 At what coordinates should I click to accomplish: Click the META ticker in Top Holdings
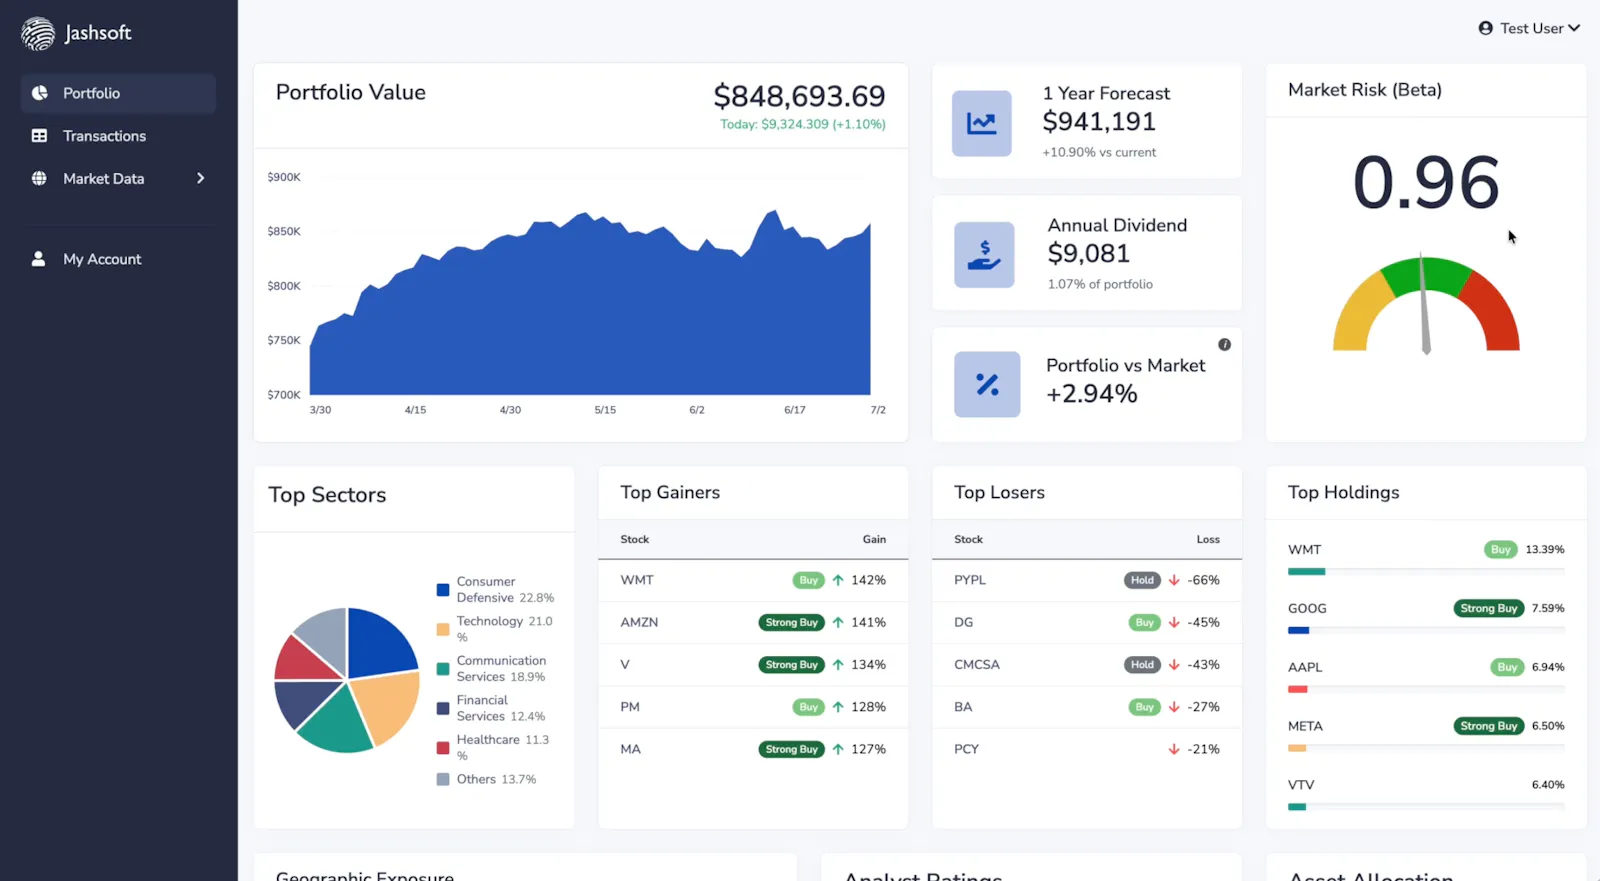[x=1305, y=726]
